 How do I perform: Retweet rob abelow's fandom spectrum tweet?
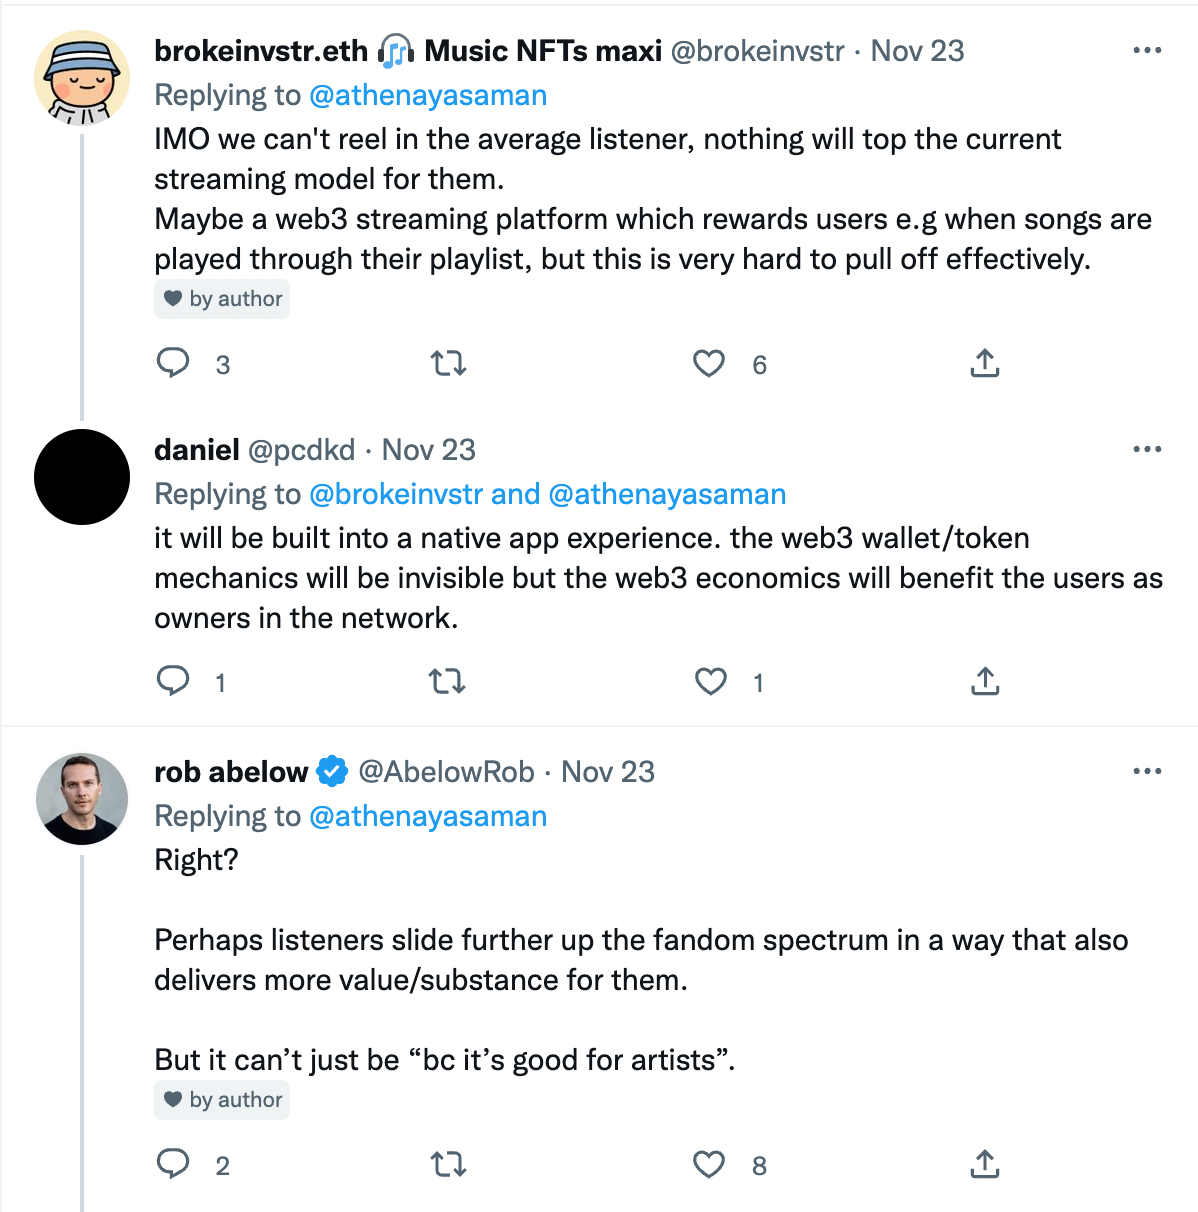point(448,1164)
